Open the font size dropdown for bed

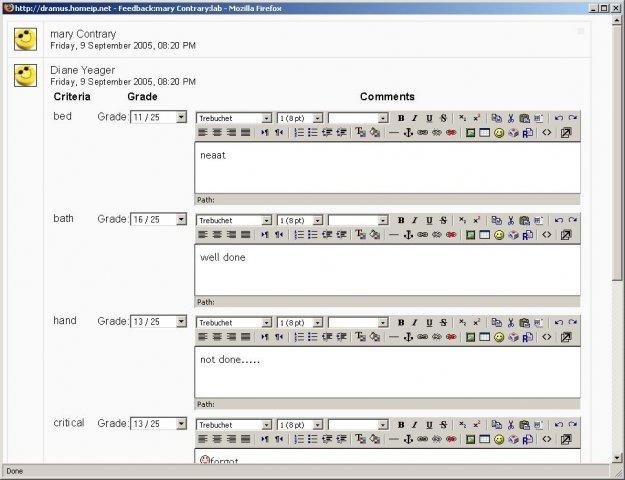[300, 118]
